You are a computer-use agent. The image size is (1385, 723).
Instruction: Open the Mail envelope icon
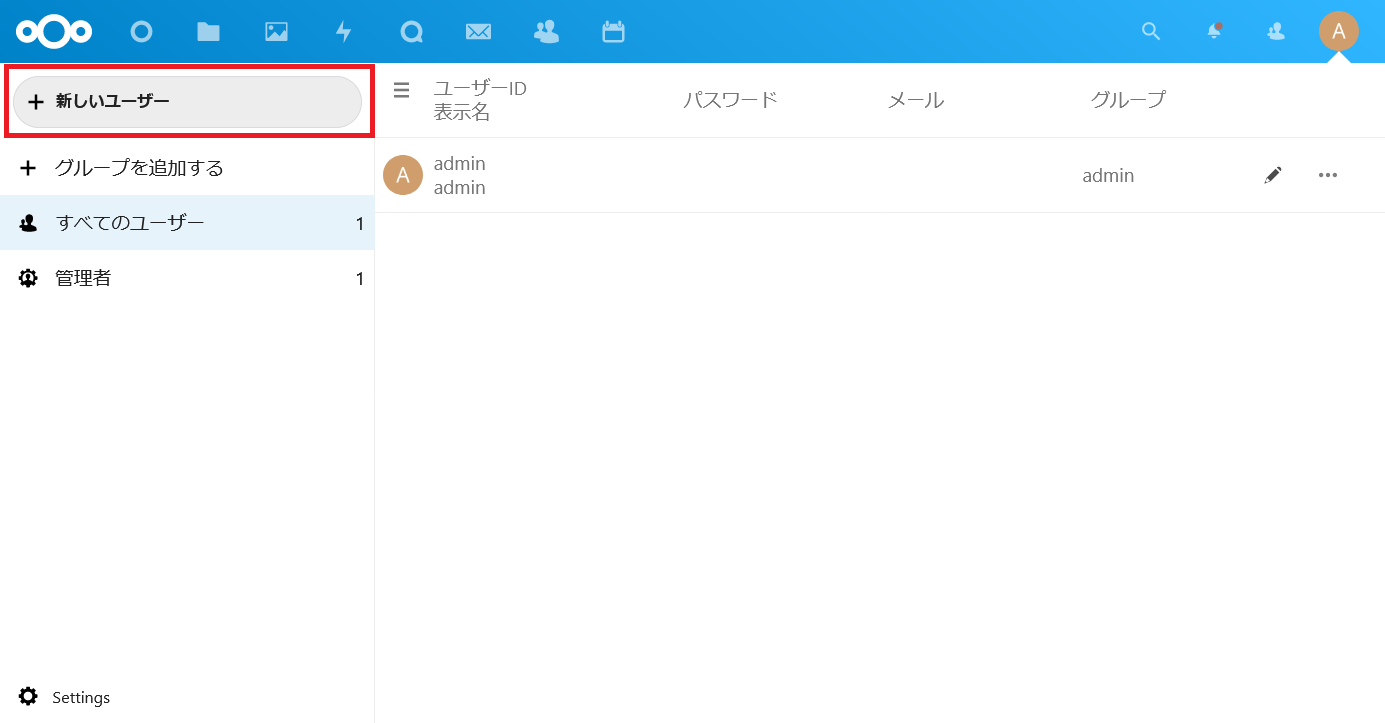tap(478, 32)
